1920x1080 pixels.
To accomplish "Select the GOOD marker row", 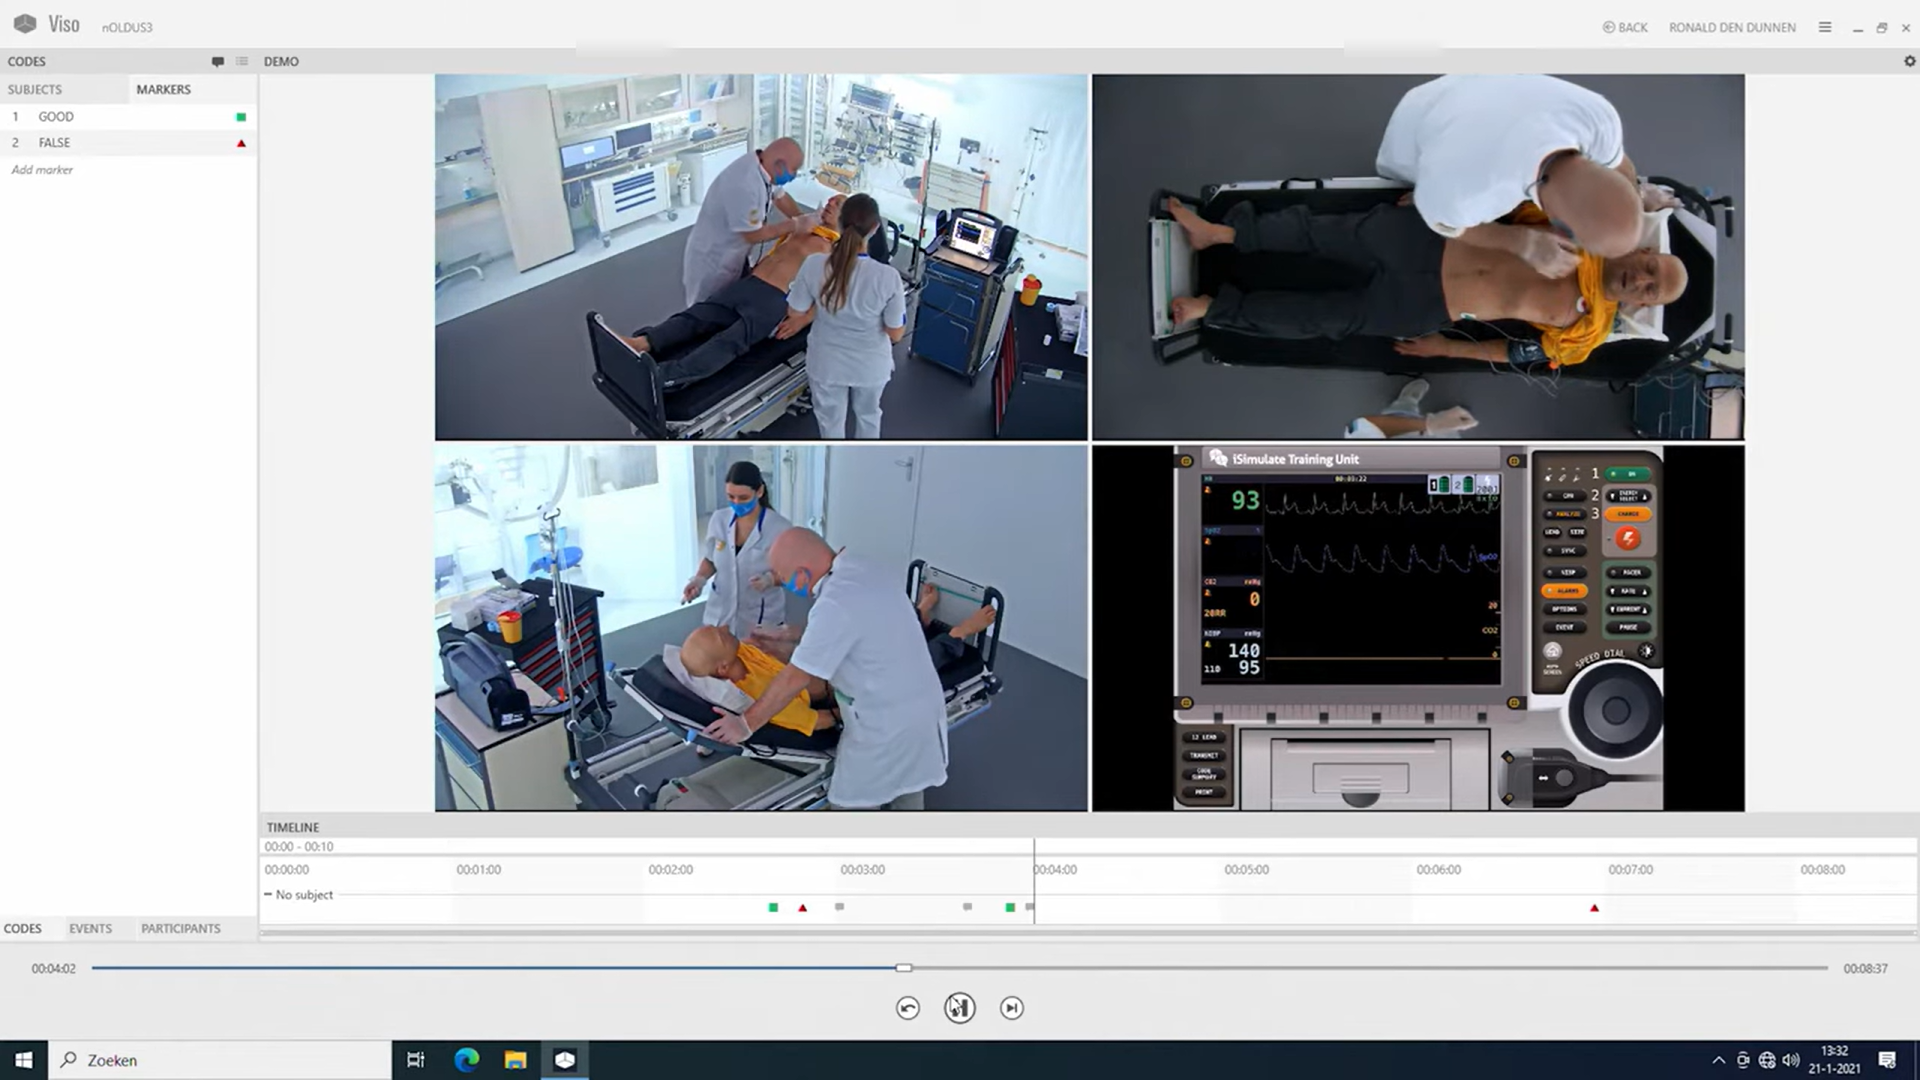I will point(56,117).
